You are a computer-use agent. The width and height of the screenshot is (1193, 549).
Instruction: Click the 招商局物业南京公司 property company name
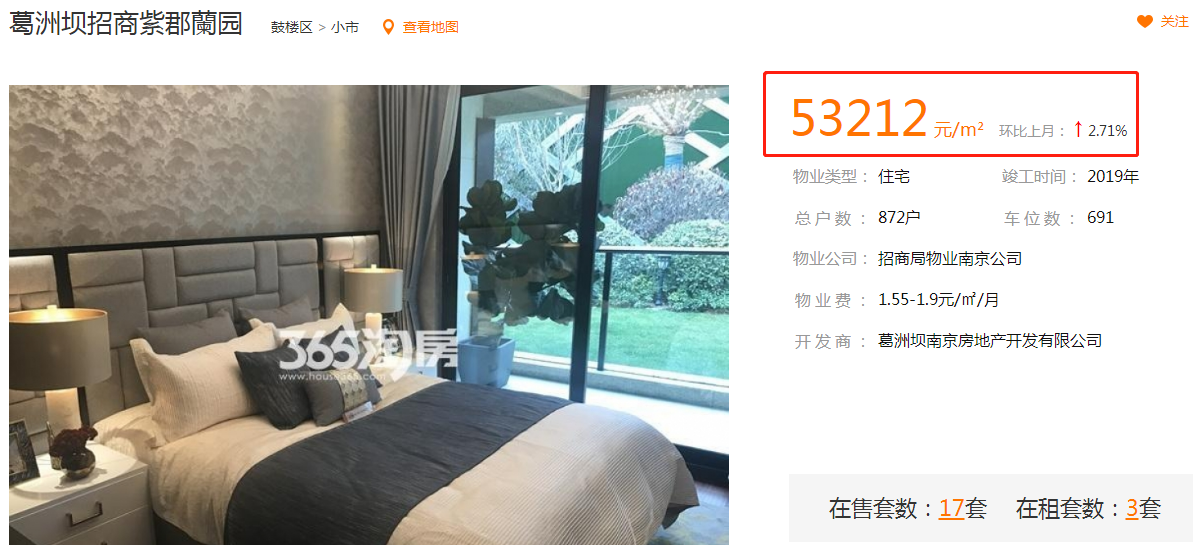pos(950,259)
